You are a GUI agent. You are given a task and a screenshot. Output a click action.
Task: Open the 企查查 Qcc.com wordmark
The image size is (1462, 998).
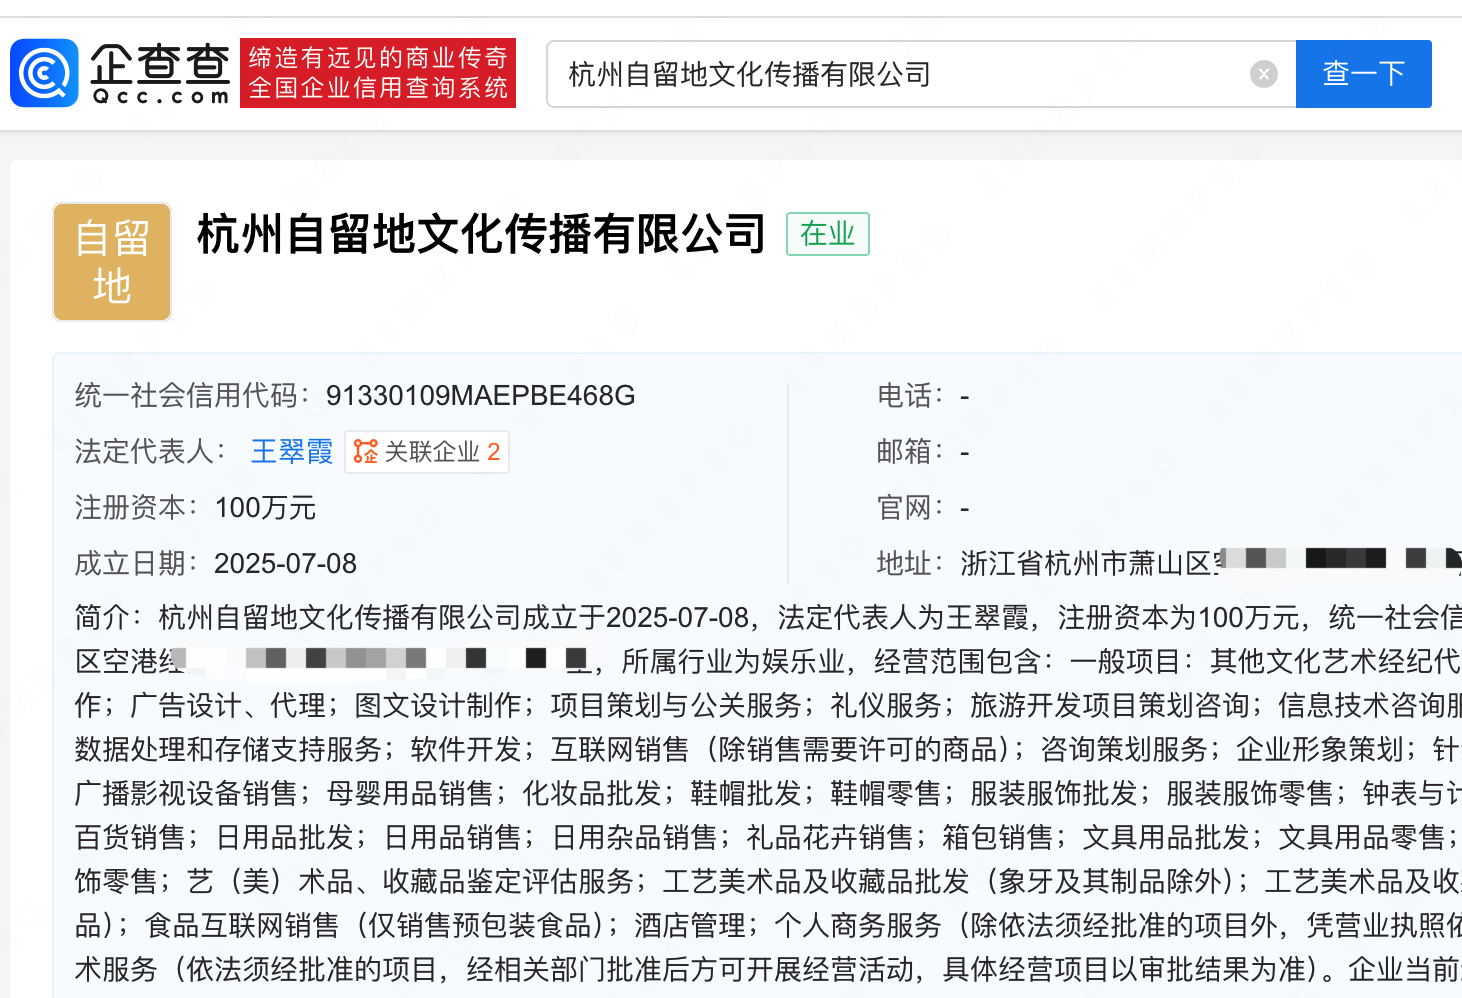160,74
